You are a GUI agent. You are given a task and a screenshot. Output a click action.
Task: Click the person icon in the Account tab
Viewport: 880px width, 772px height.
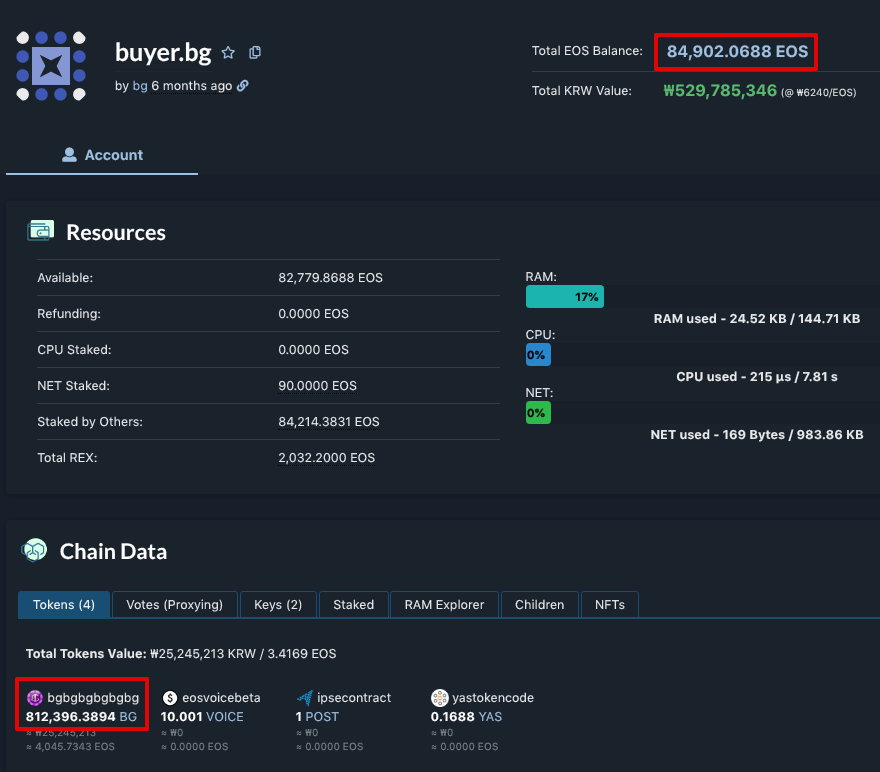pyautogui.click(x=69, y=155)
